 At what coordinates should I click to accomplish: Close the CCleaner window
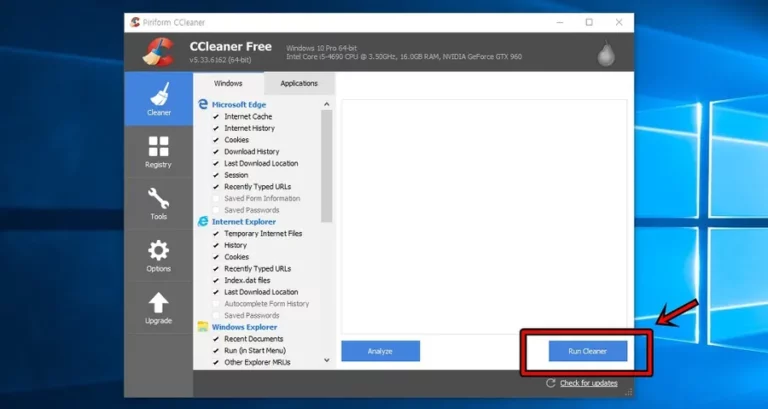coord(619,23)
